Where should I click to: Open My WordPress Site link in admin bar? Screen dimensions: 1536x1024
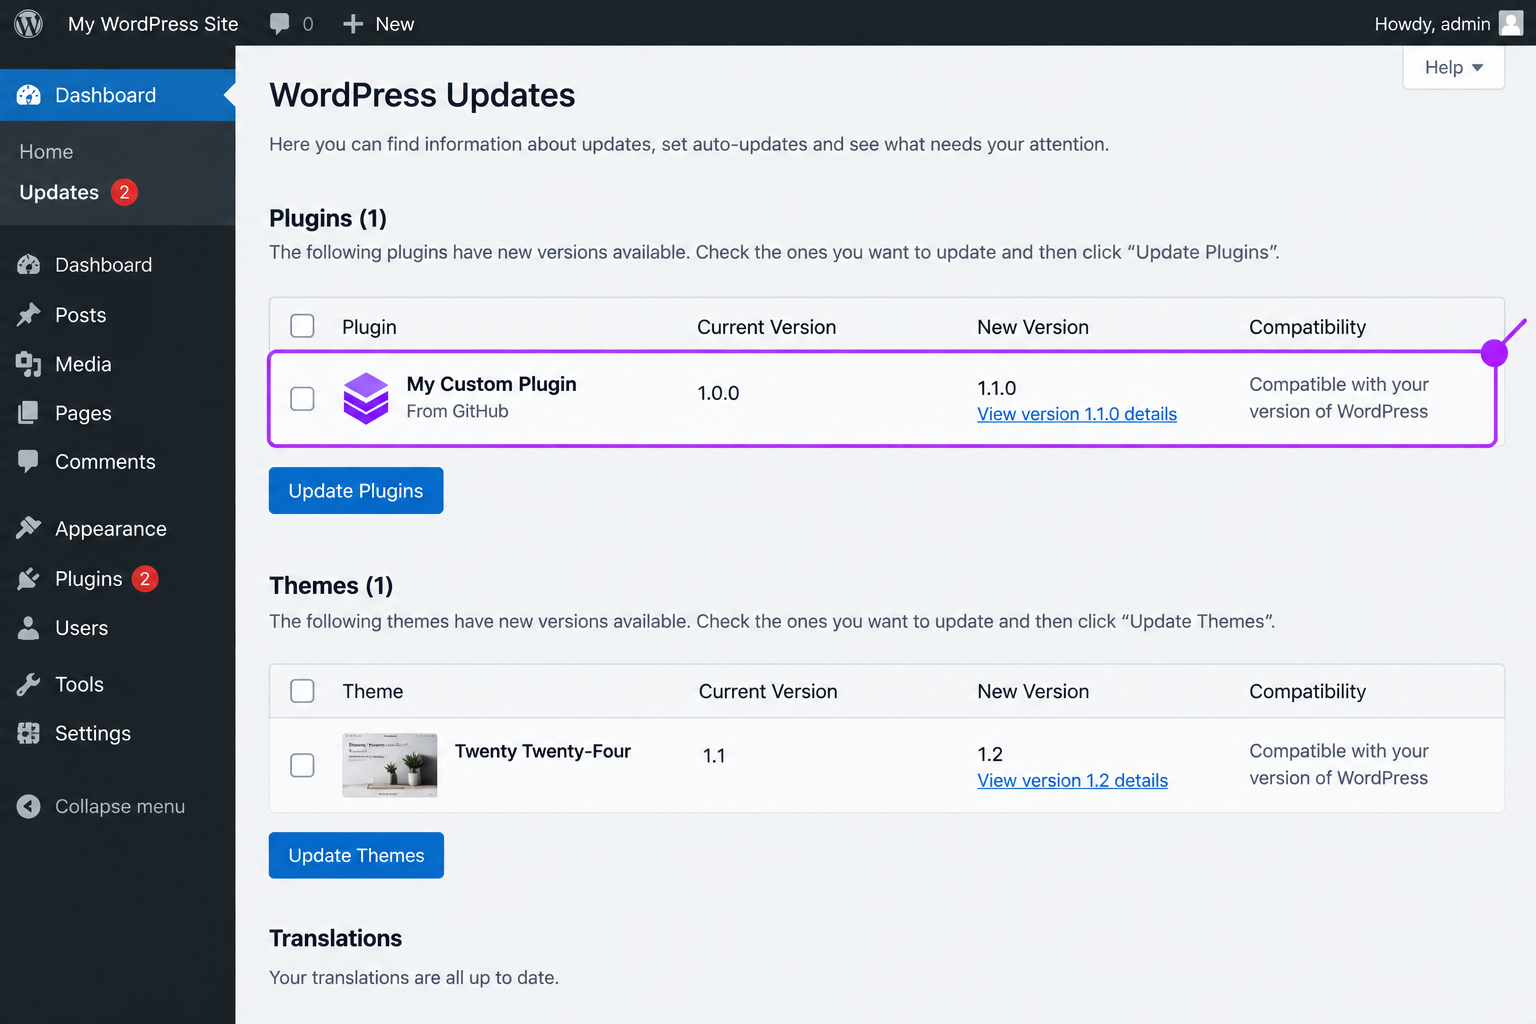153,24
